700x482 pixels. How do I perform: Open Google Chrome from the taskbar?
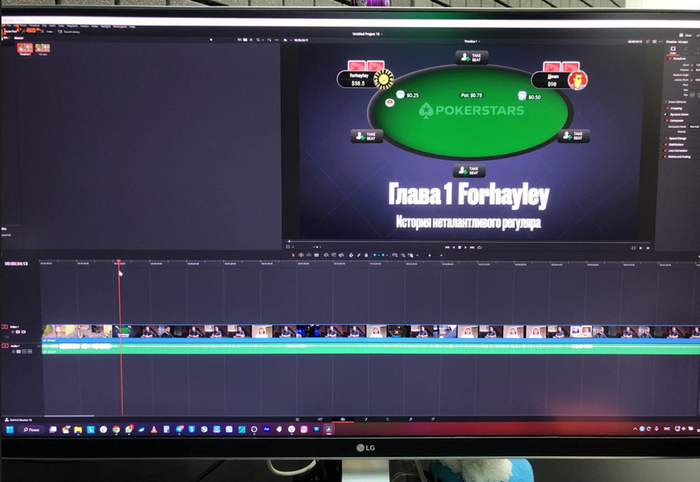(x=116, y=429)
